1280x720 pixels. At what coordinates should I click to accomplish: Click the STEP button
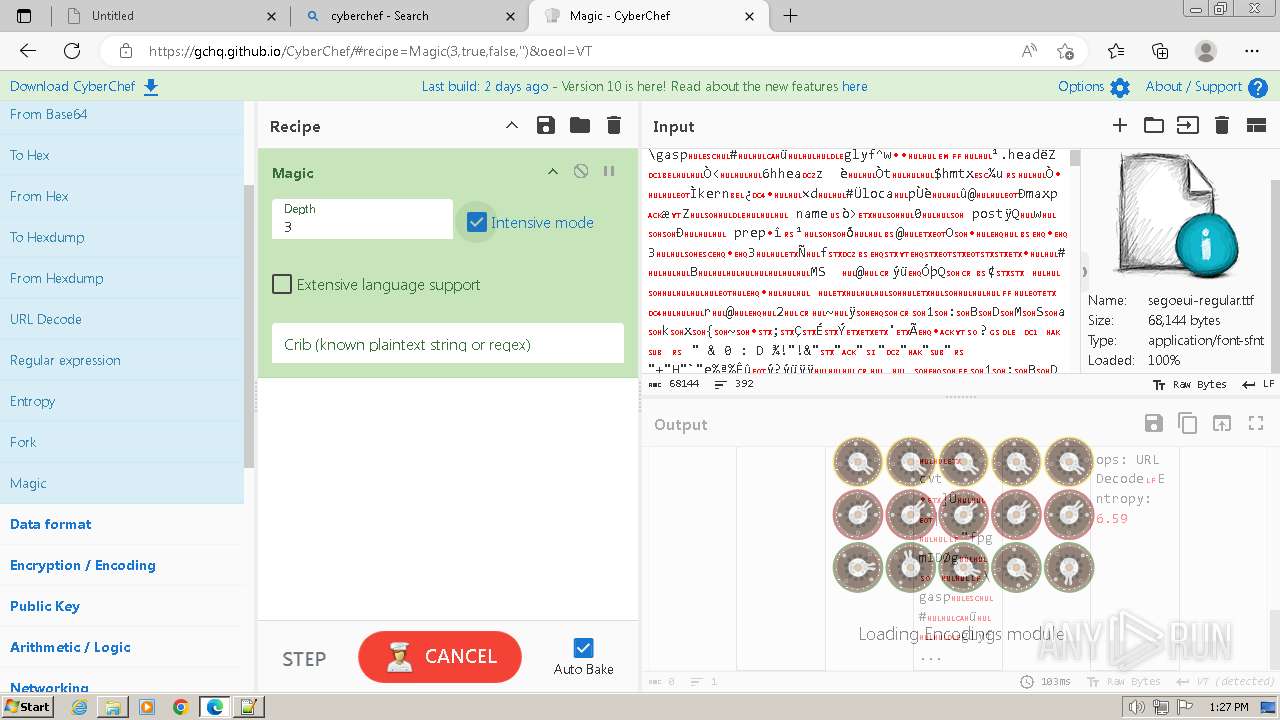pos(304,659)
